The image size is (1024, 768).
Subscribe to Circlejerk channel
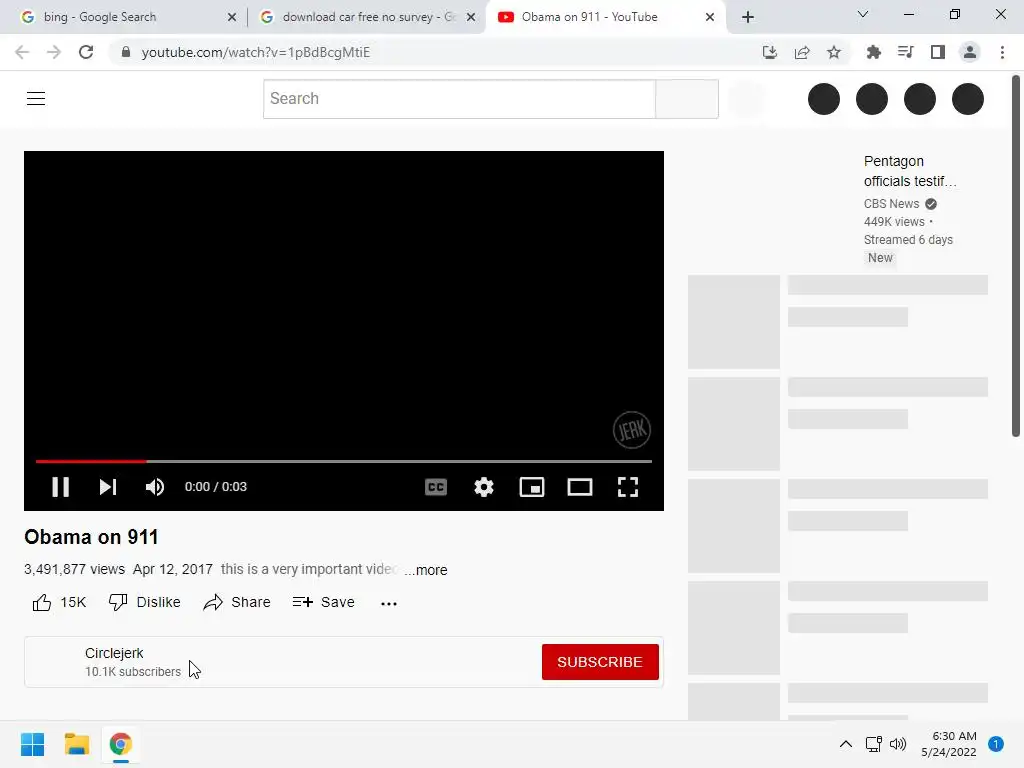(x=600, y=662)
